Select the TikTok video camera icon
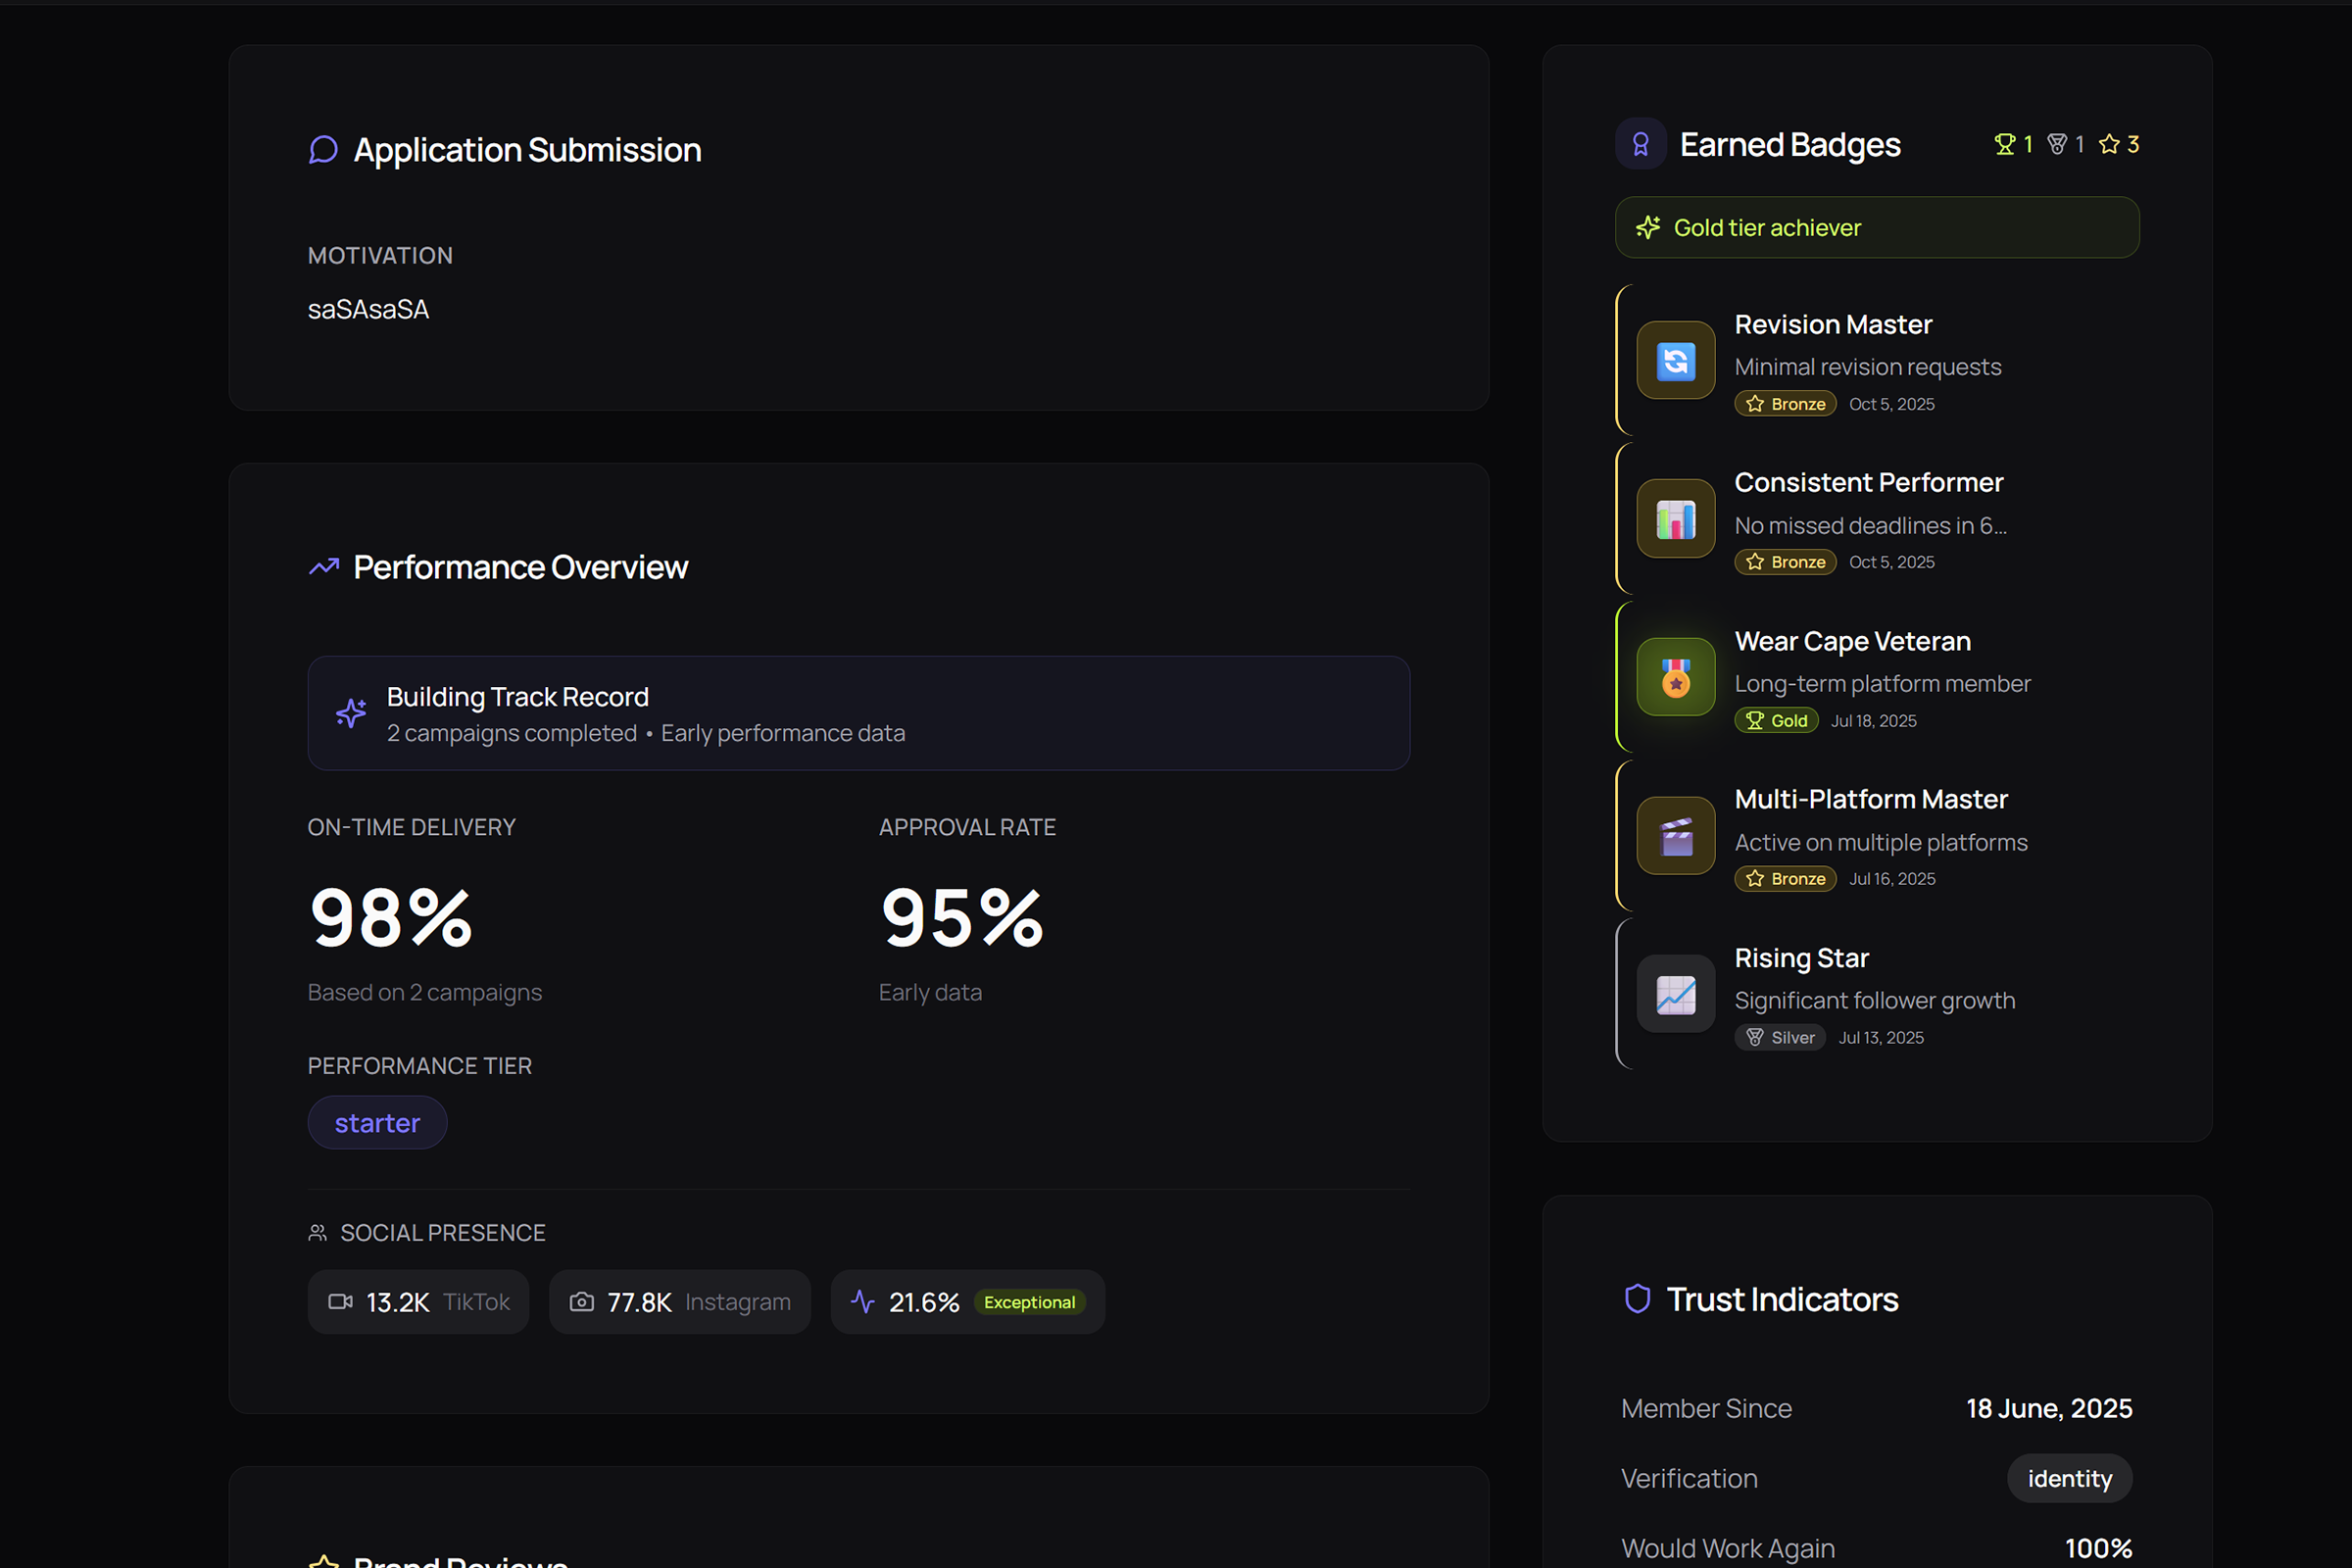Viewport: 2352px width, 1568px height. pos(340,1301)
